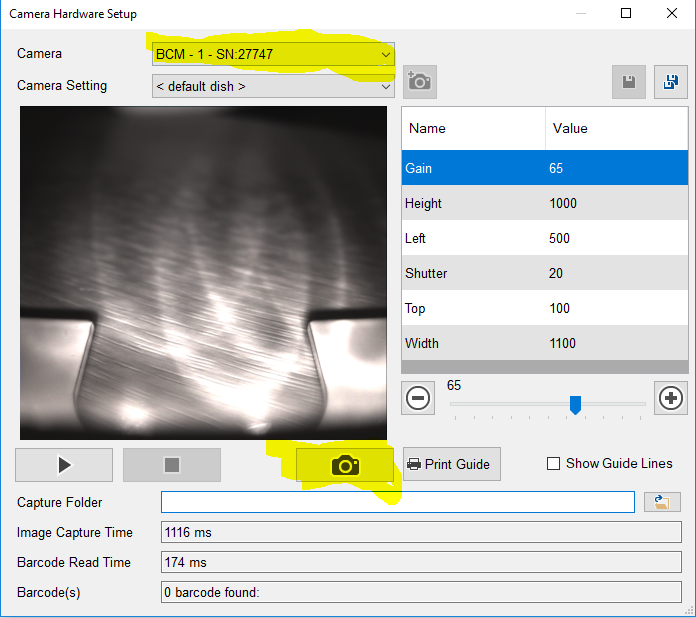Select the Gain row in the table

click(544, 168)
